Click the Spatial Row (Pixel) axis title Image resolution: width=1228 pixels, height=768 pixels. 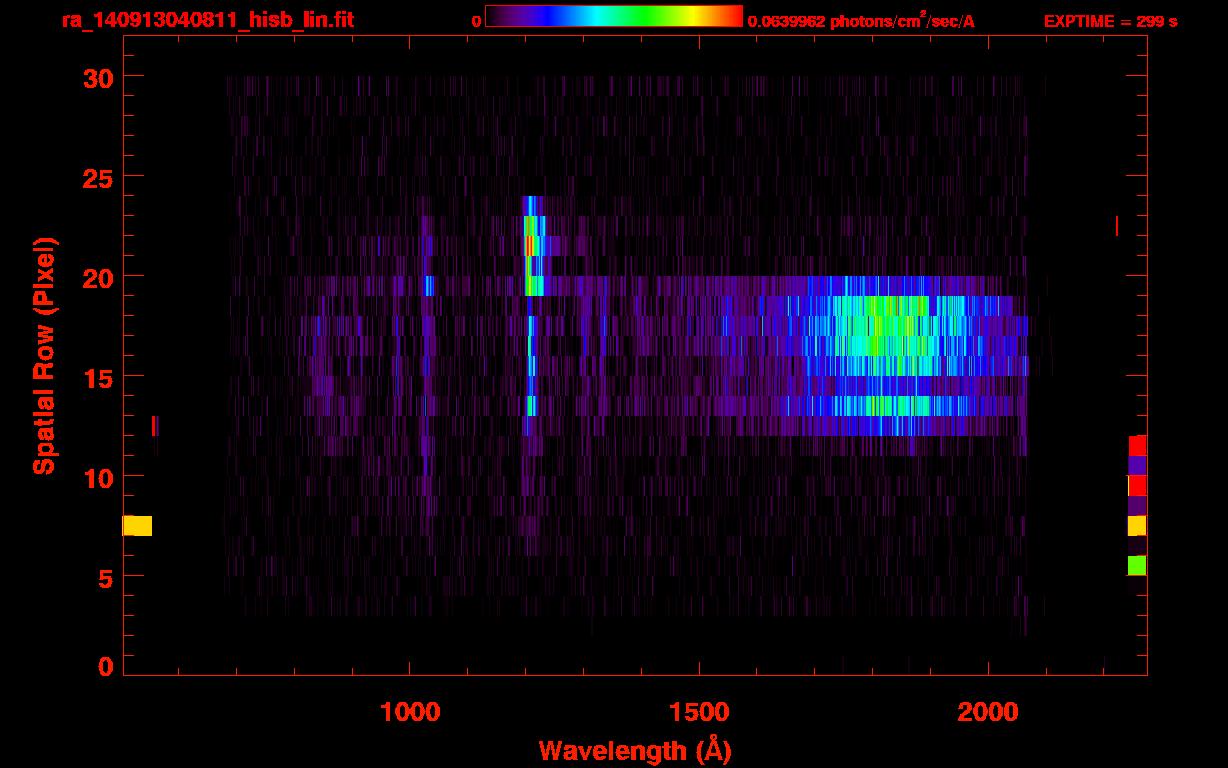point(44,356)
